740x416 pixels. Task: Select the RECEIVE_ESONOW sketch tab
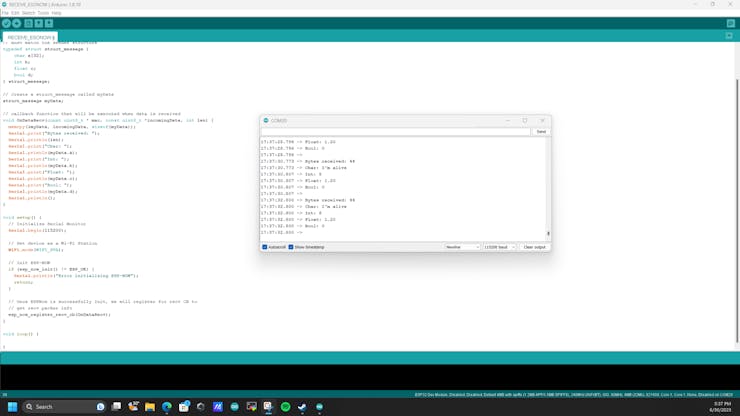pos(30,37)
